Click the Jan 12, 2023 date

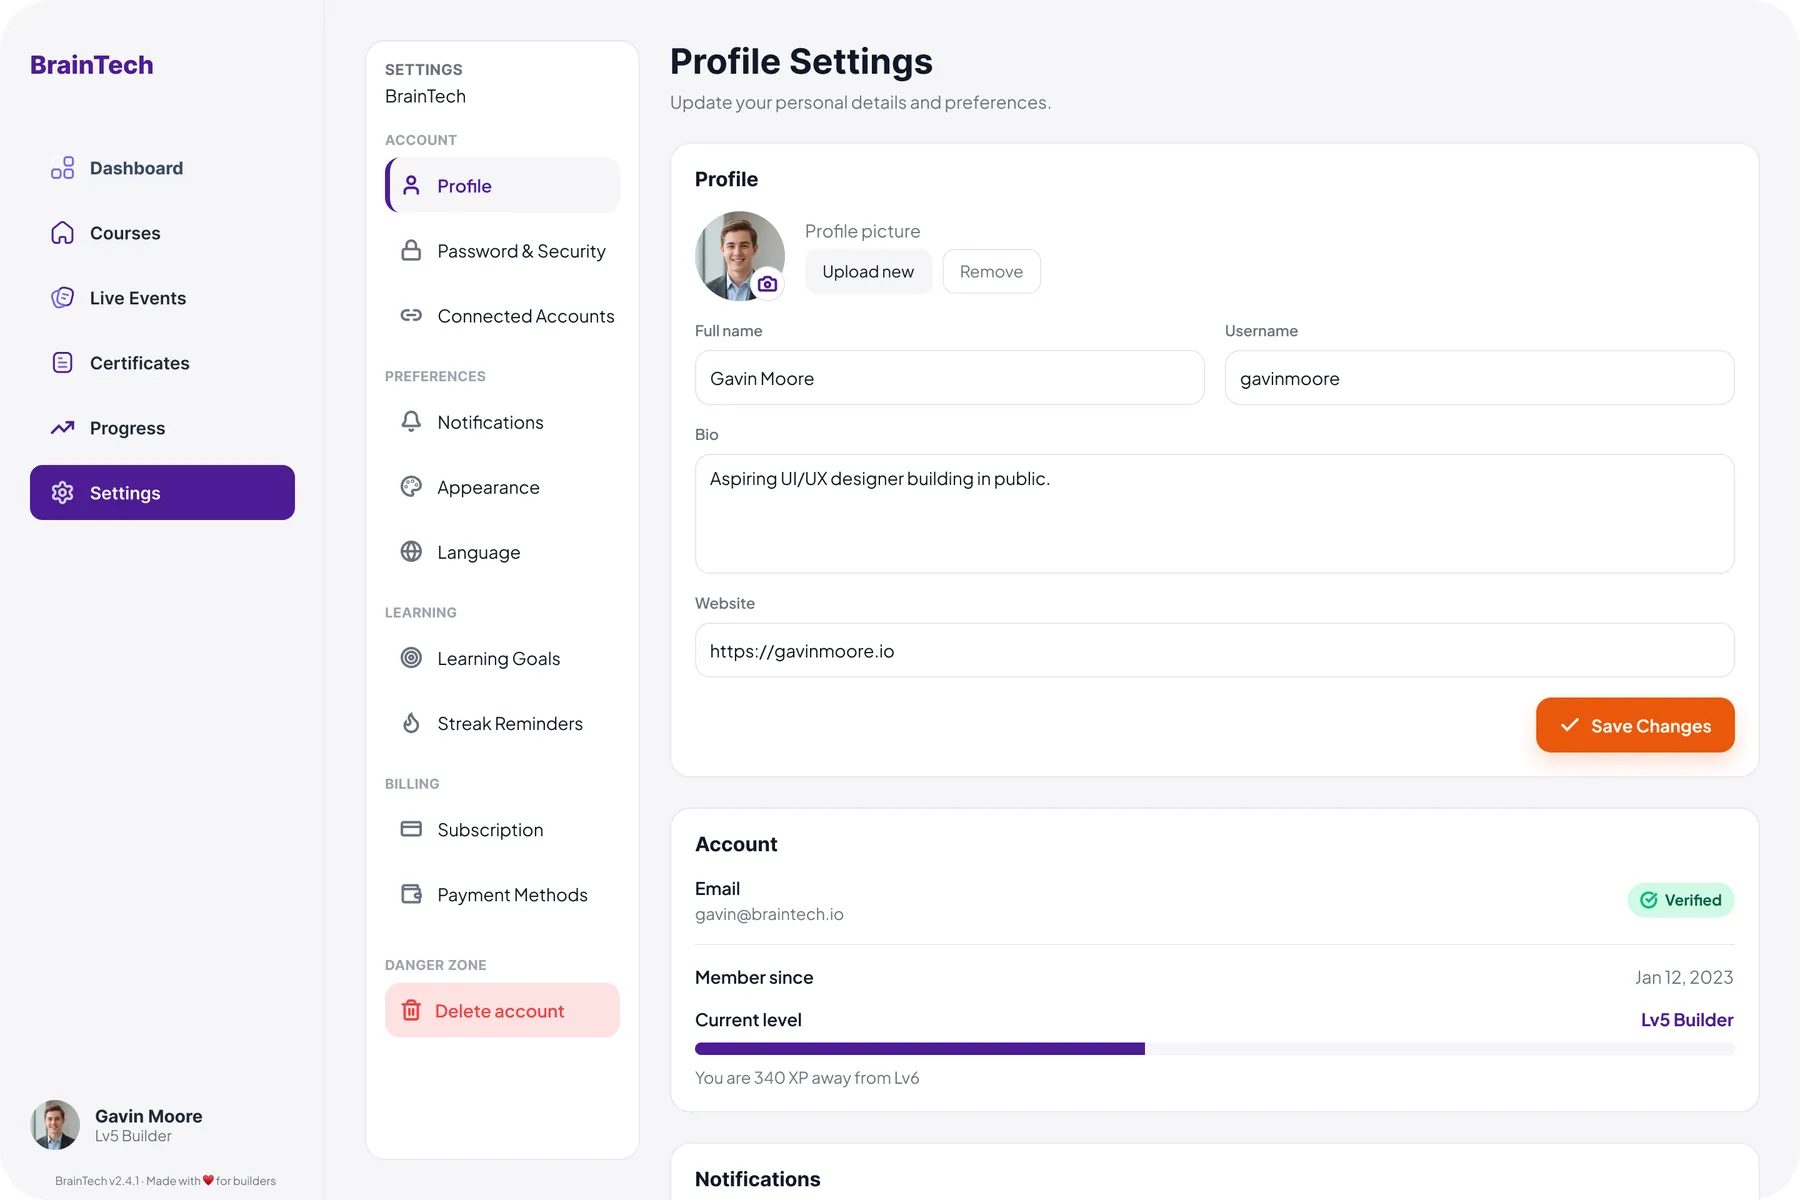tap(1684, 977)
